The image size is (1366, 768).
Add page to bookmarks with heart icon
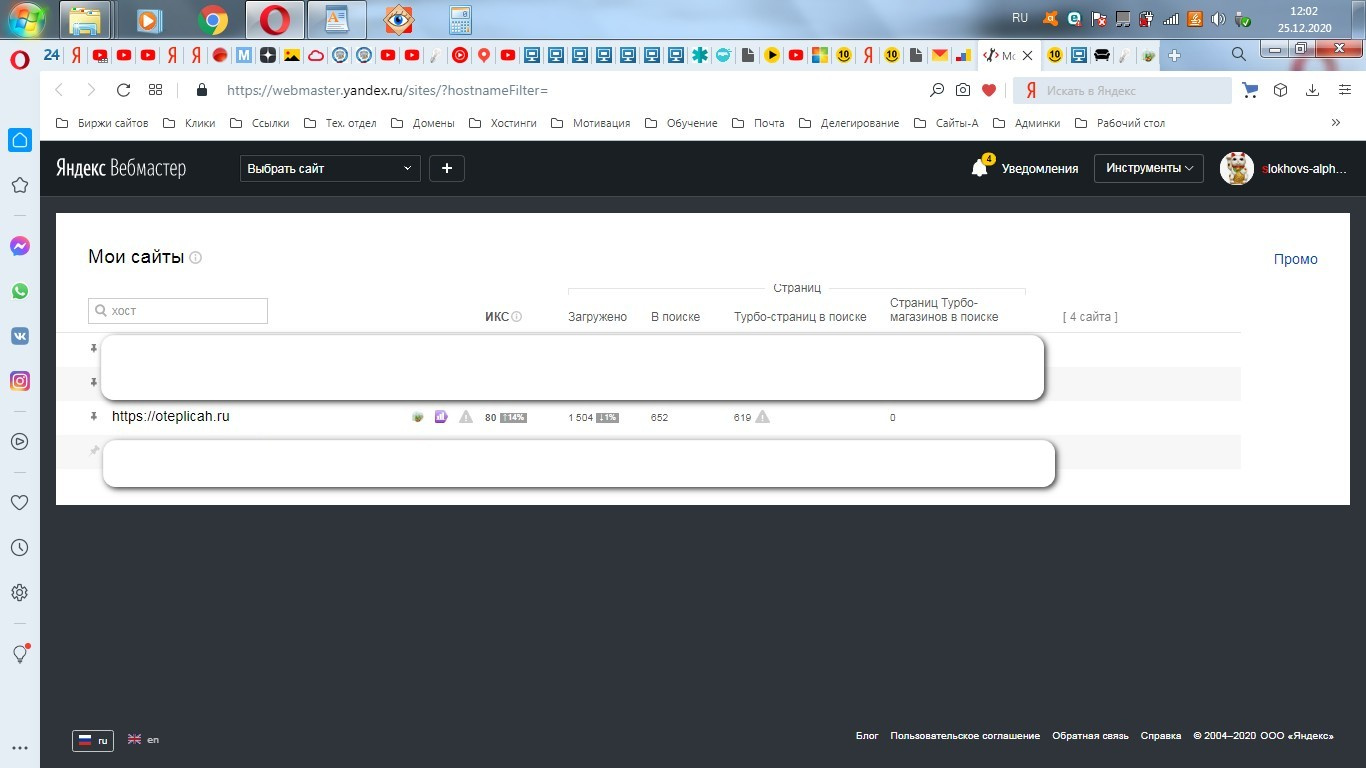click(x=989, y=90)
